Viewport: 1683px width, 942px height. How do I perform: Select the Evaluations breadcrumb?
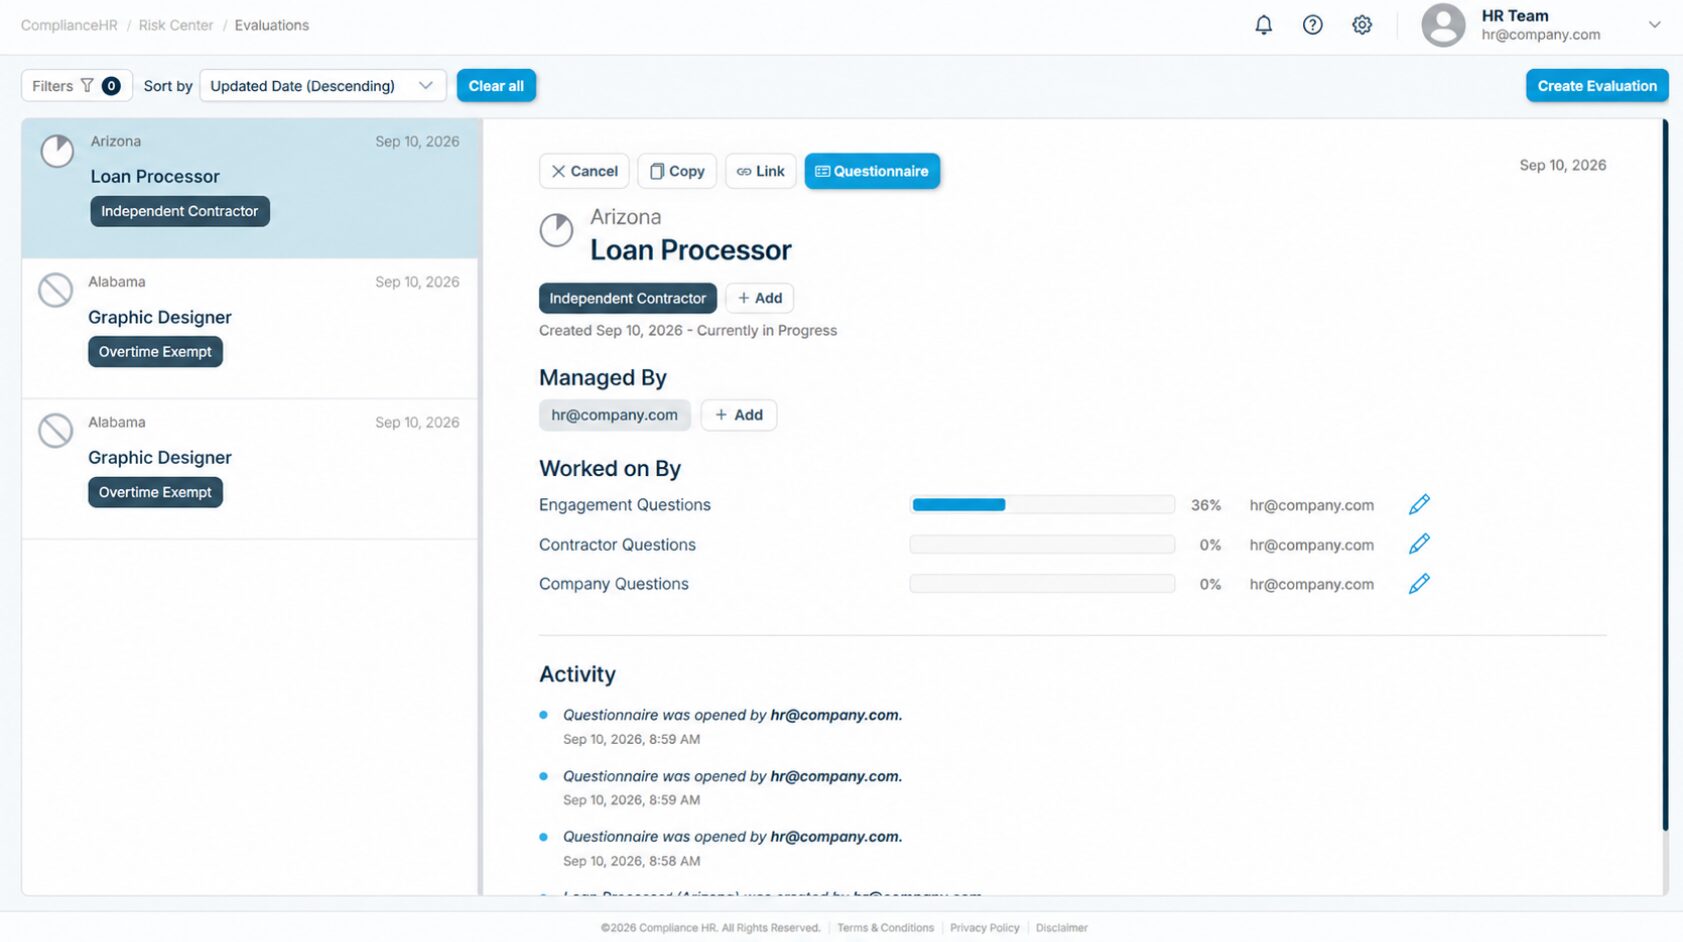point(272,25)
